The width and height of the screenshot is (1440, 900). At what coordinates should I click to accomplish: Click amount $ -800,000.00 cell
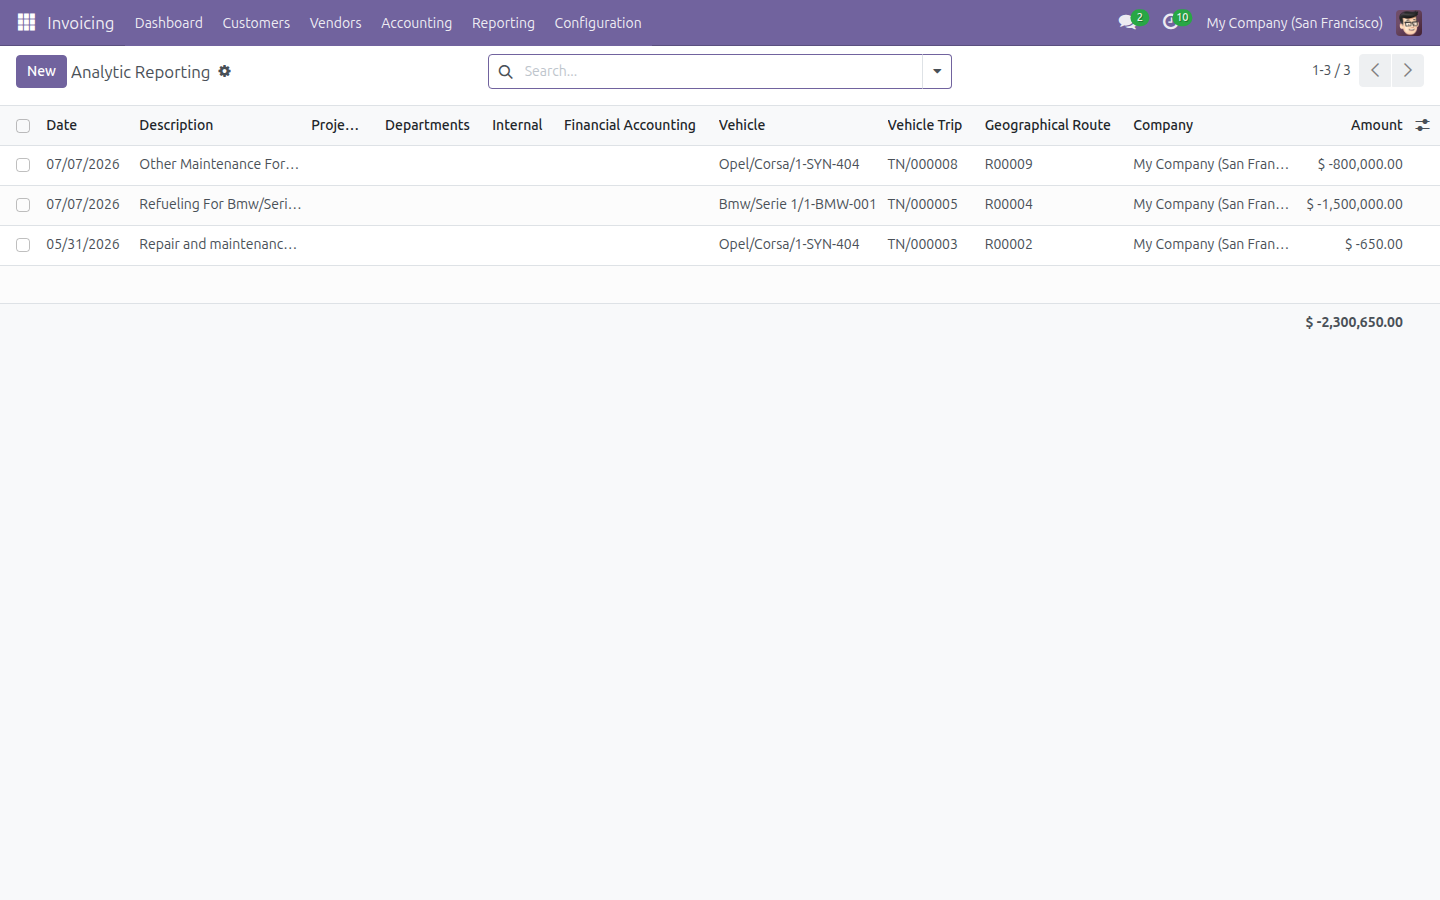click(1360, 164)
